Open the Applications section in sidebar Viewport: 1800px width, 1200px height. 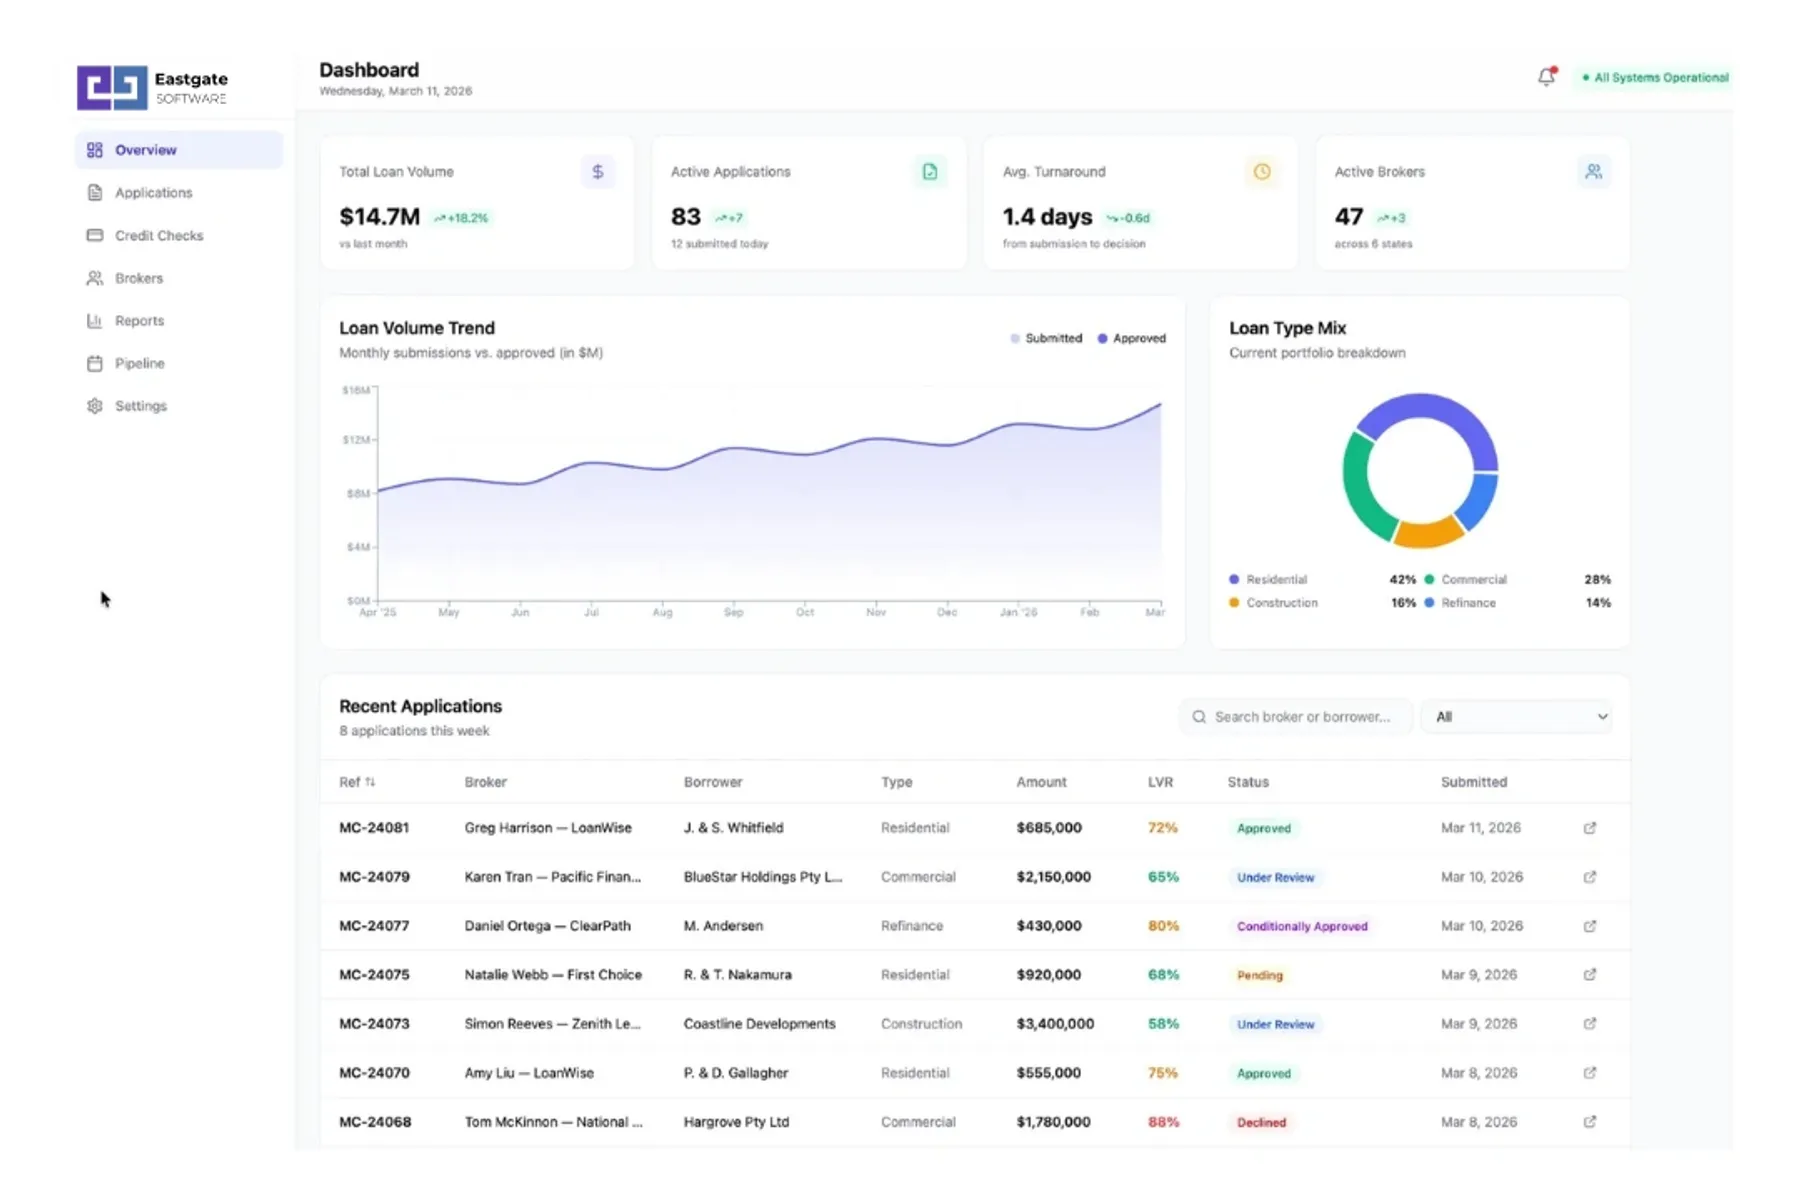154,192
